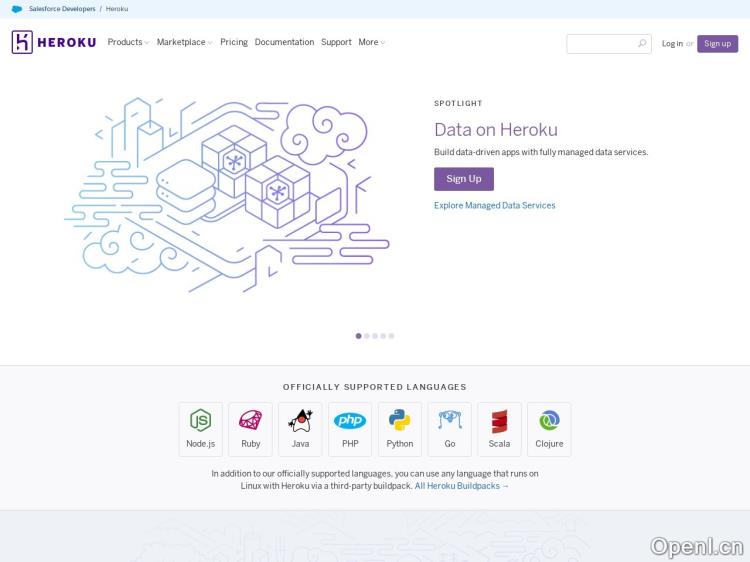Click Salesforce Developers breadcrumb link
750x562 pixels.
point(62,9)
